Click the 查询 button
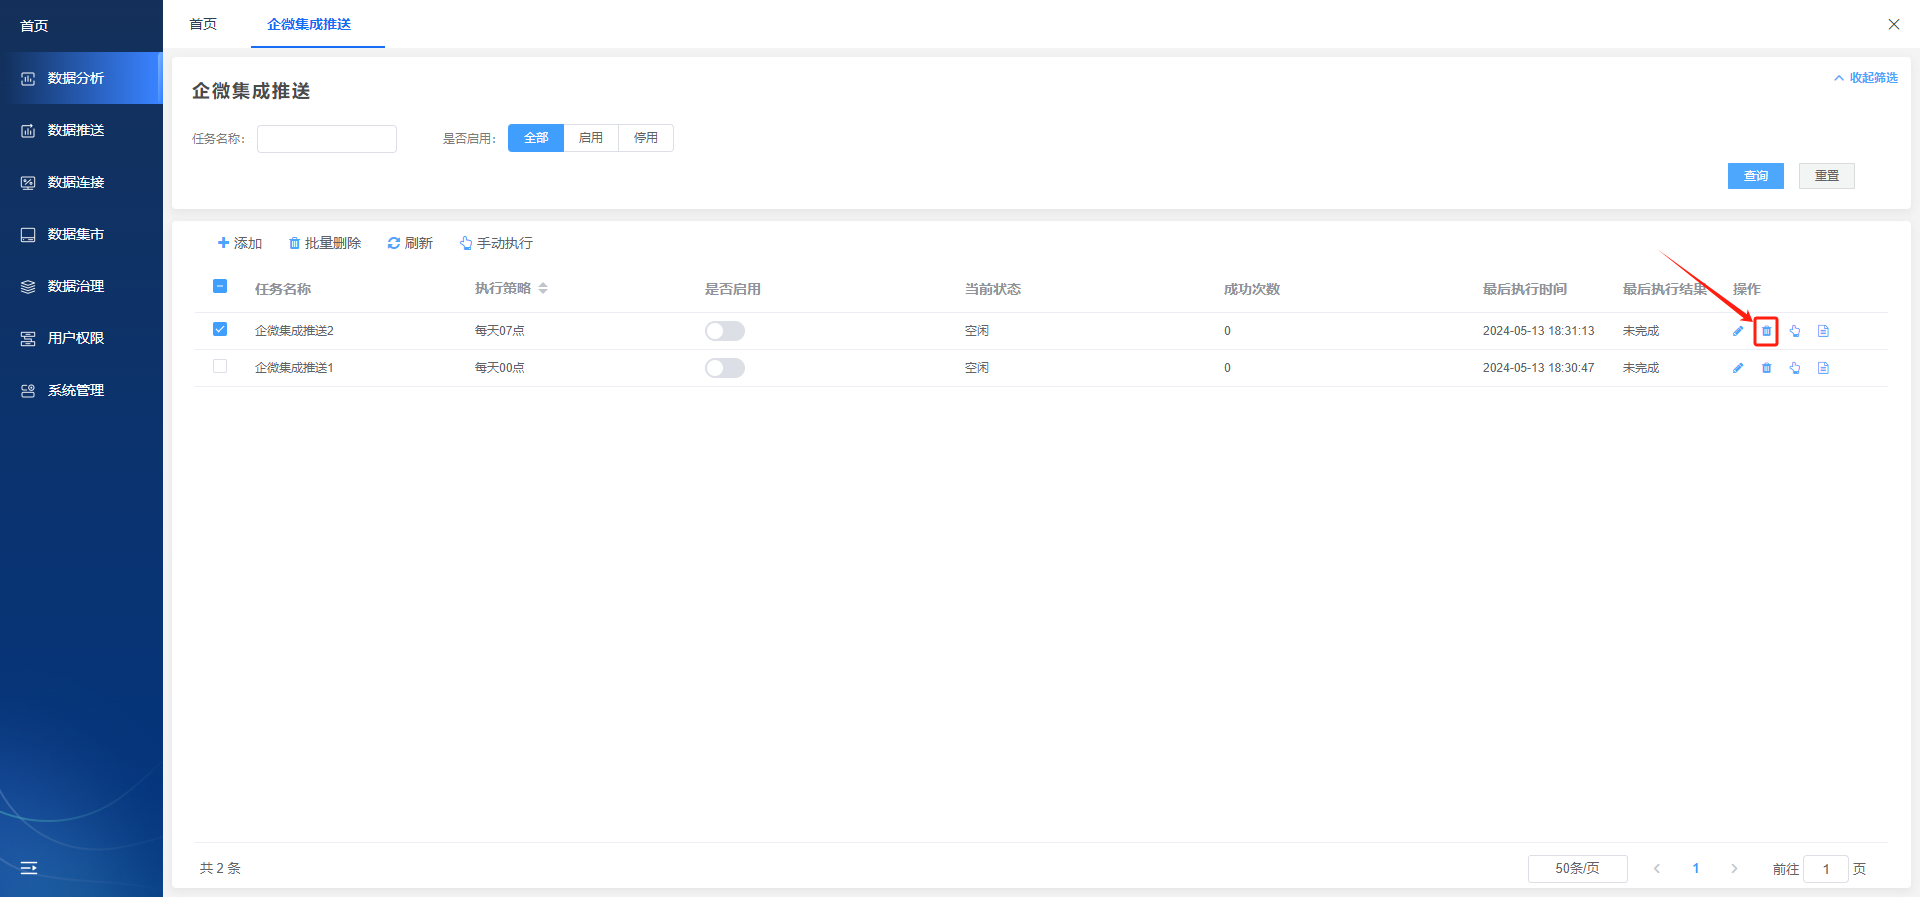 pyautogui.click(x=1756, y=176)
